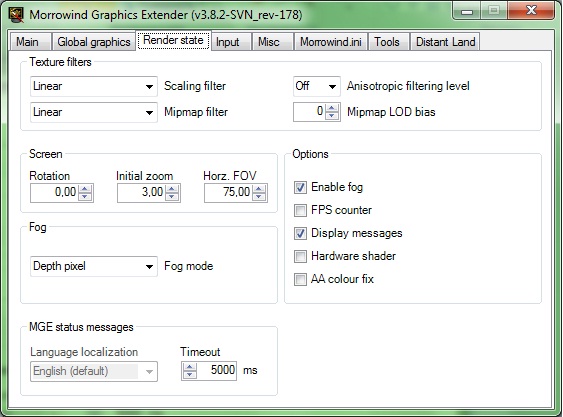Go to the Input tab
563x417 pixels.
tap(232, 42)
